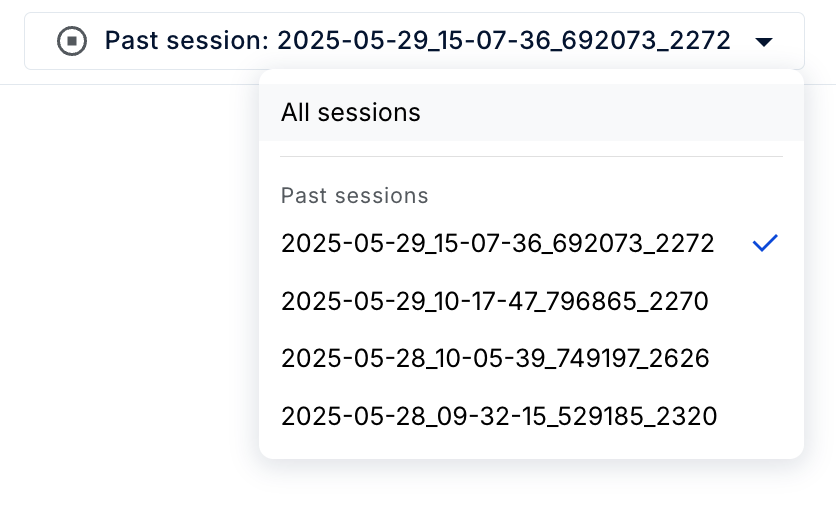The image size is (836, 512).
Task: Collapse the session dropdown using the caret arrow
Action: tap(764, 42)
